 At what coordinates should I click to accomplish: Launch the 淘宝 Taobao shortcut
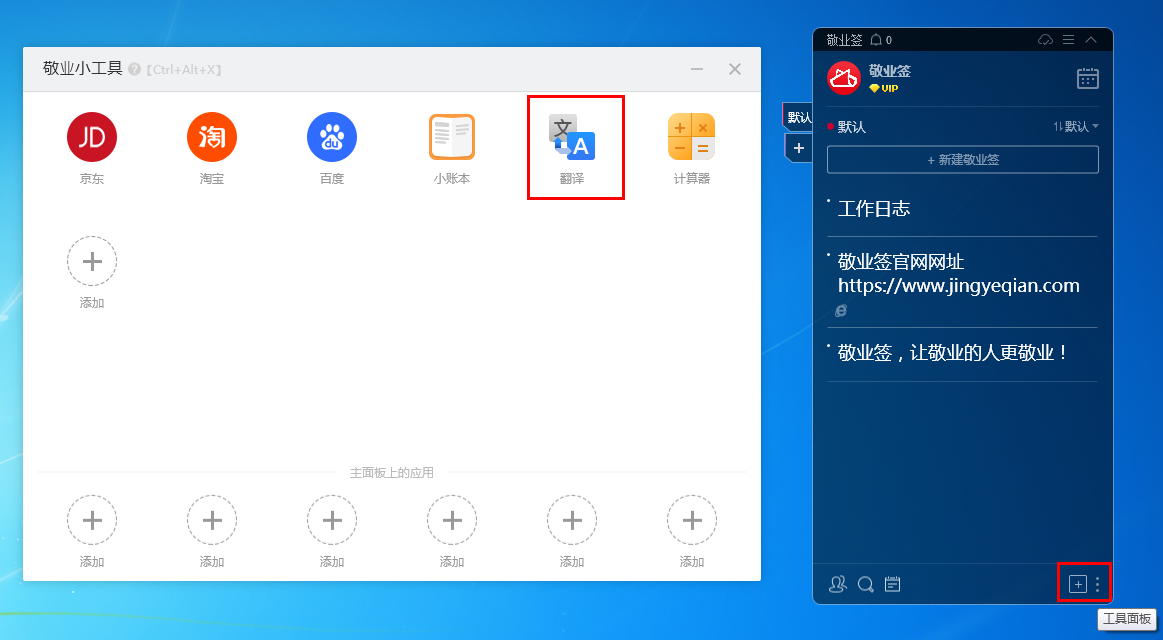point(211,137)
